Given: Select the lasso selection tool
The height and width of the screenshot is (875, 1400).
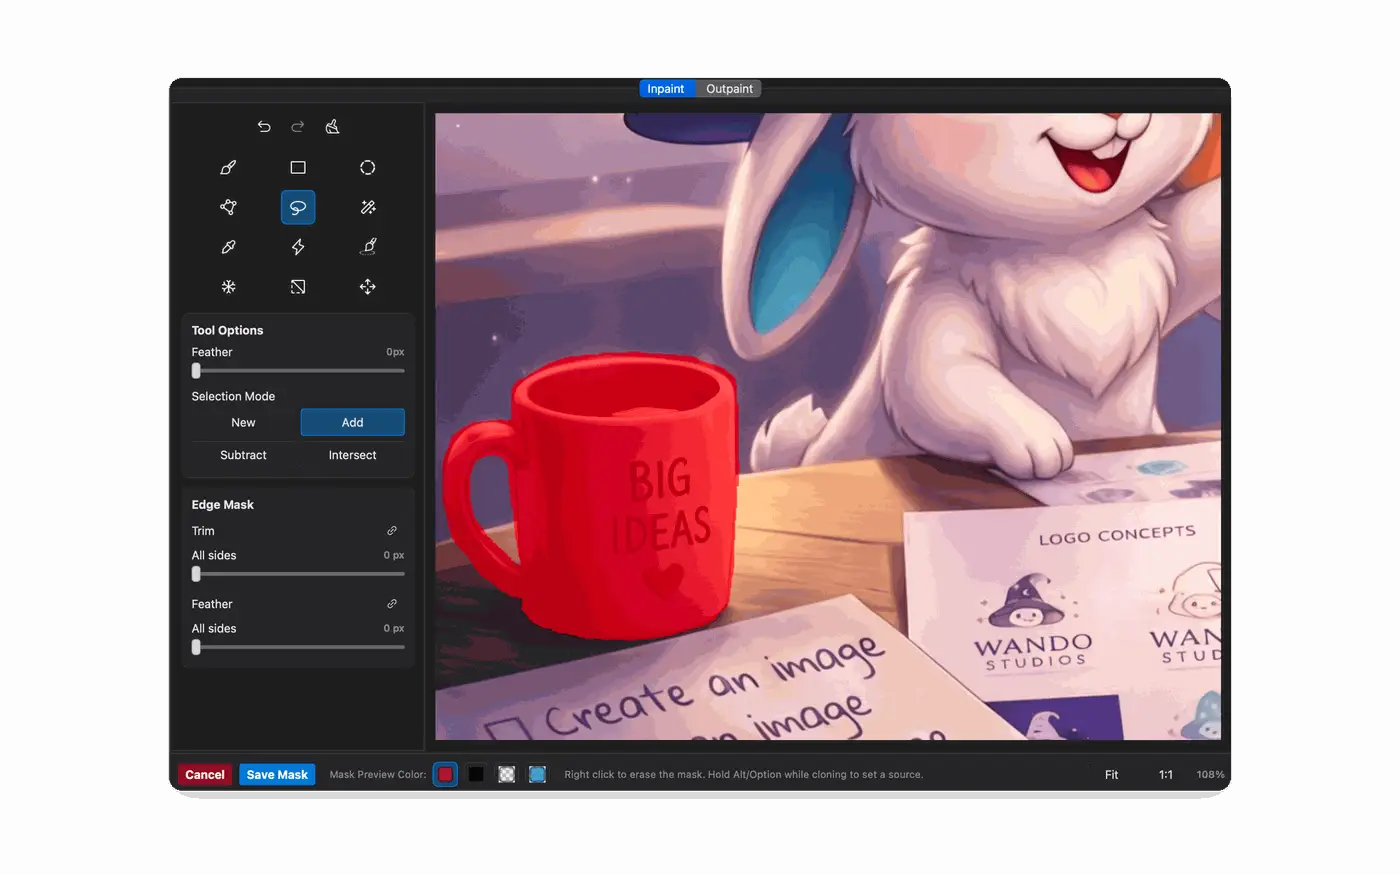Looking at the screenshot, I should point(298,207).
